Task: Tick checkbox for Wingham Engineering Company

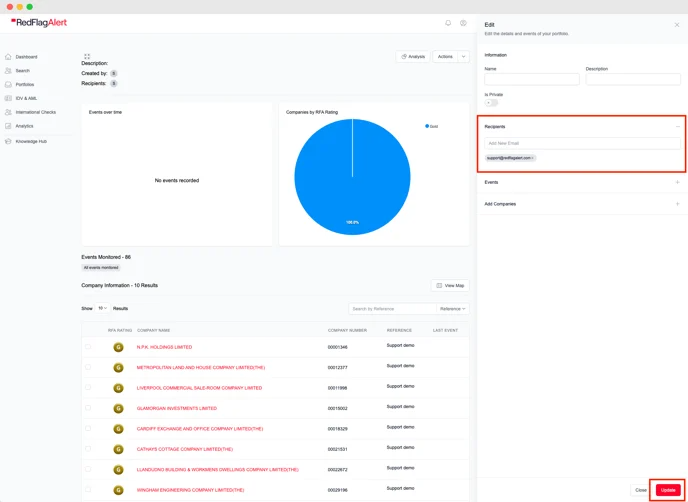Action: point(88,489)
